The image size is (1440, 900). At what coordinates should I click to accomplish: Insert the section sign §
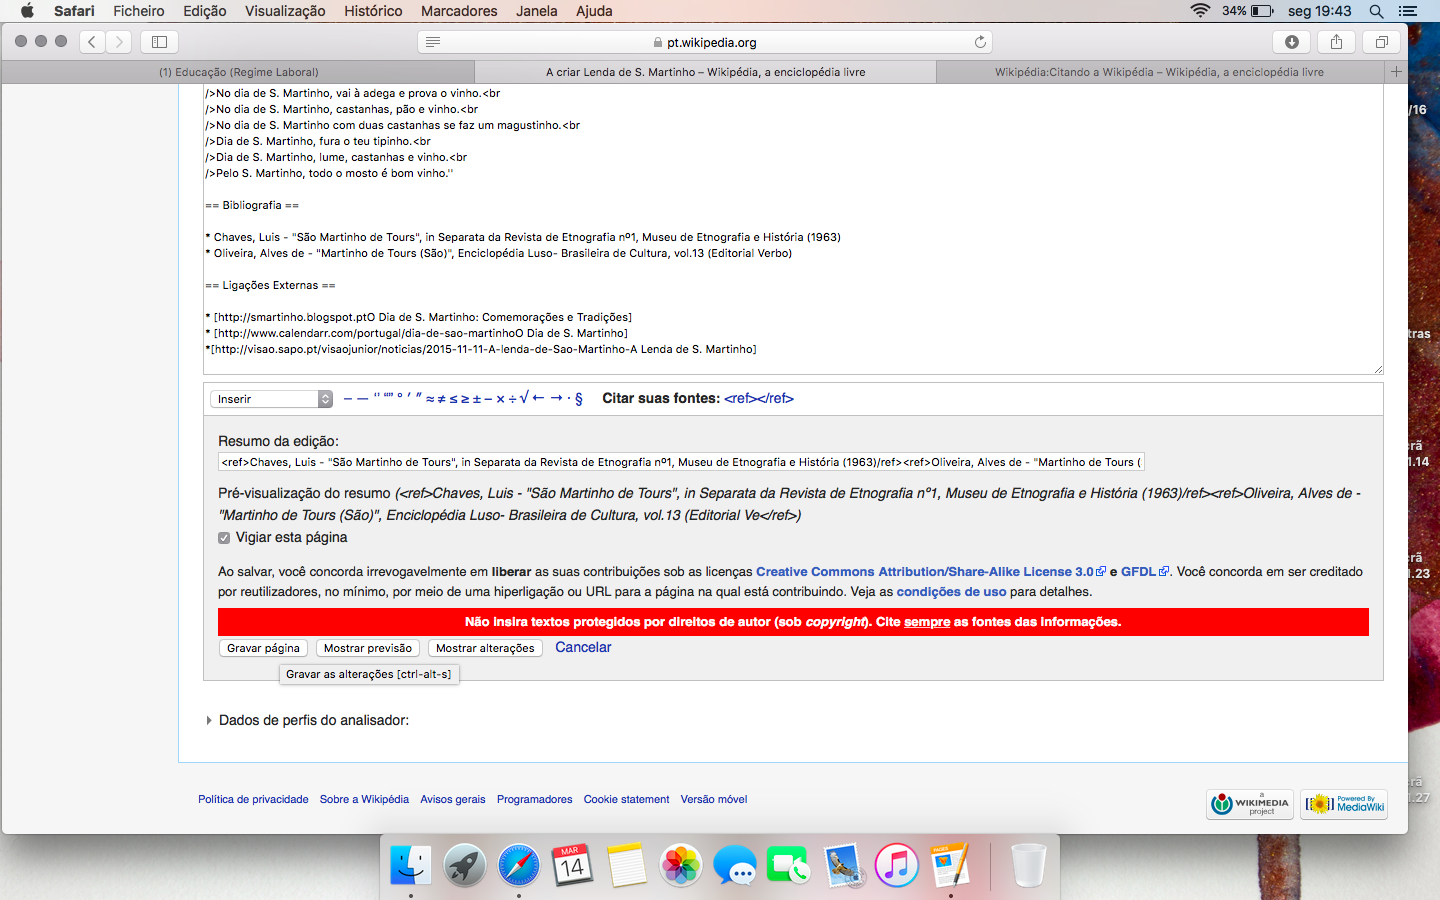(579, 398)
